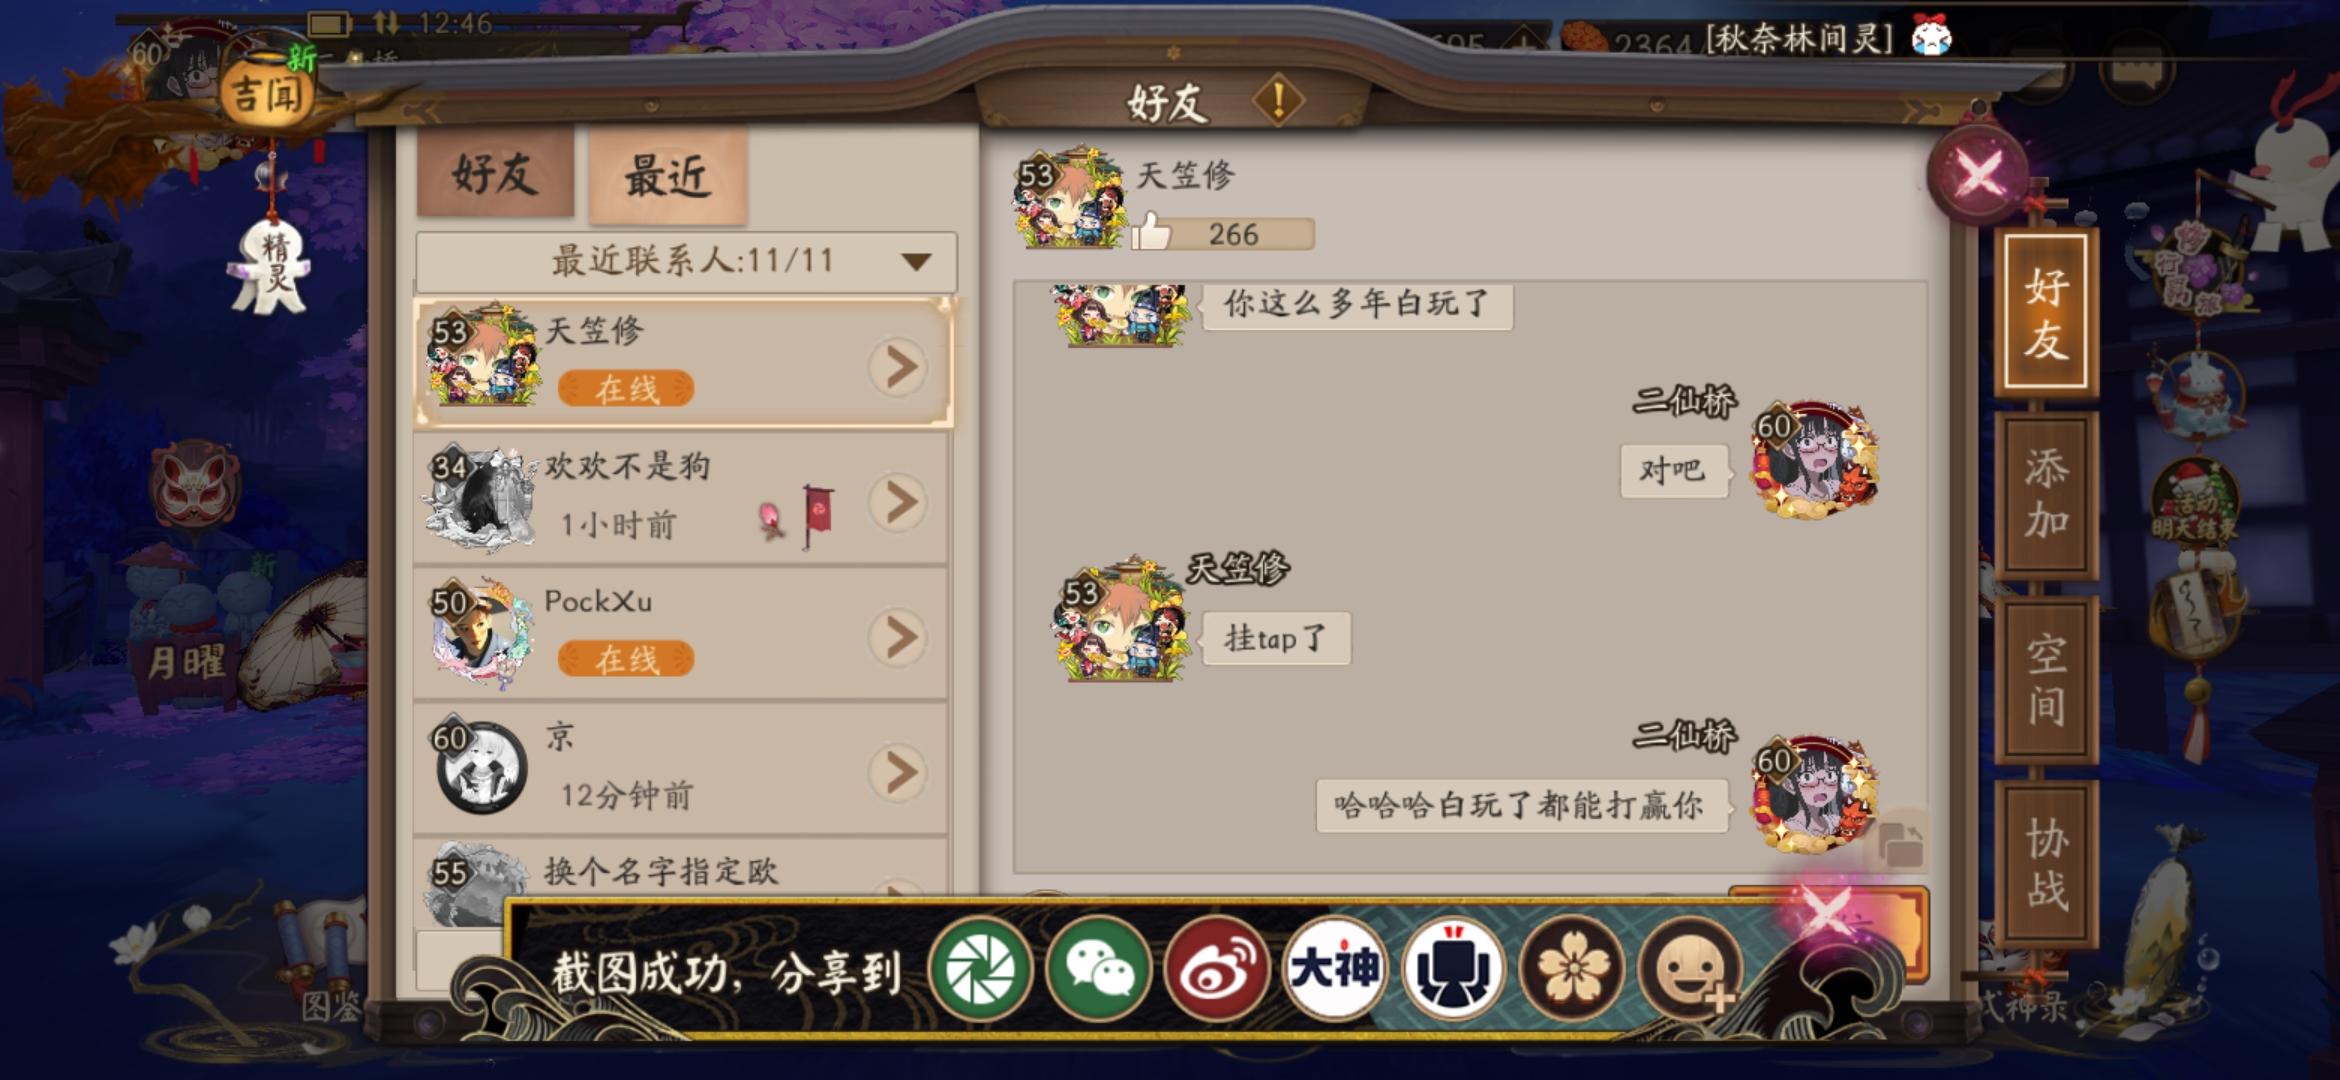Tap the cherry blossom share icon
Image resolution: width=2340 pixels, height=1080 pixels.
point(1572,968)
